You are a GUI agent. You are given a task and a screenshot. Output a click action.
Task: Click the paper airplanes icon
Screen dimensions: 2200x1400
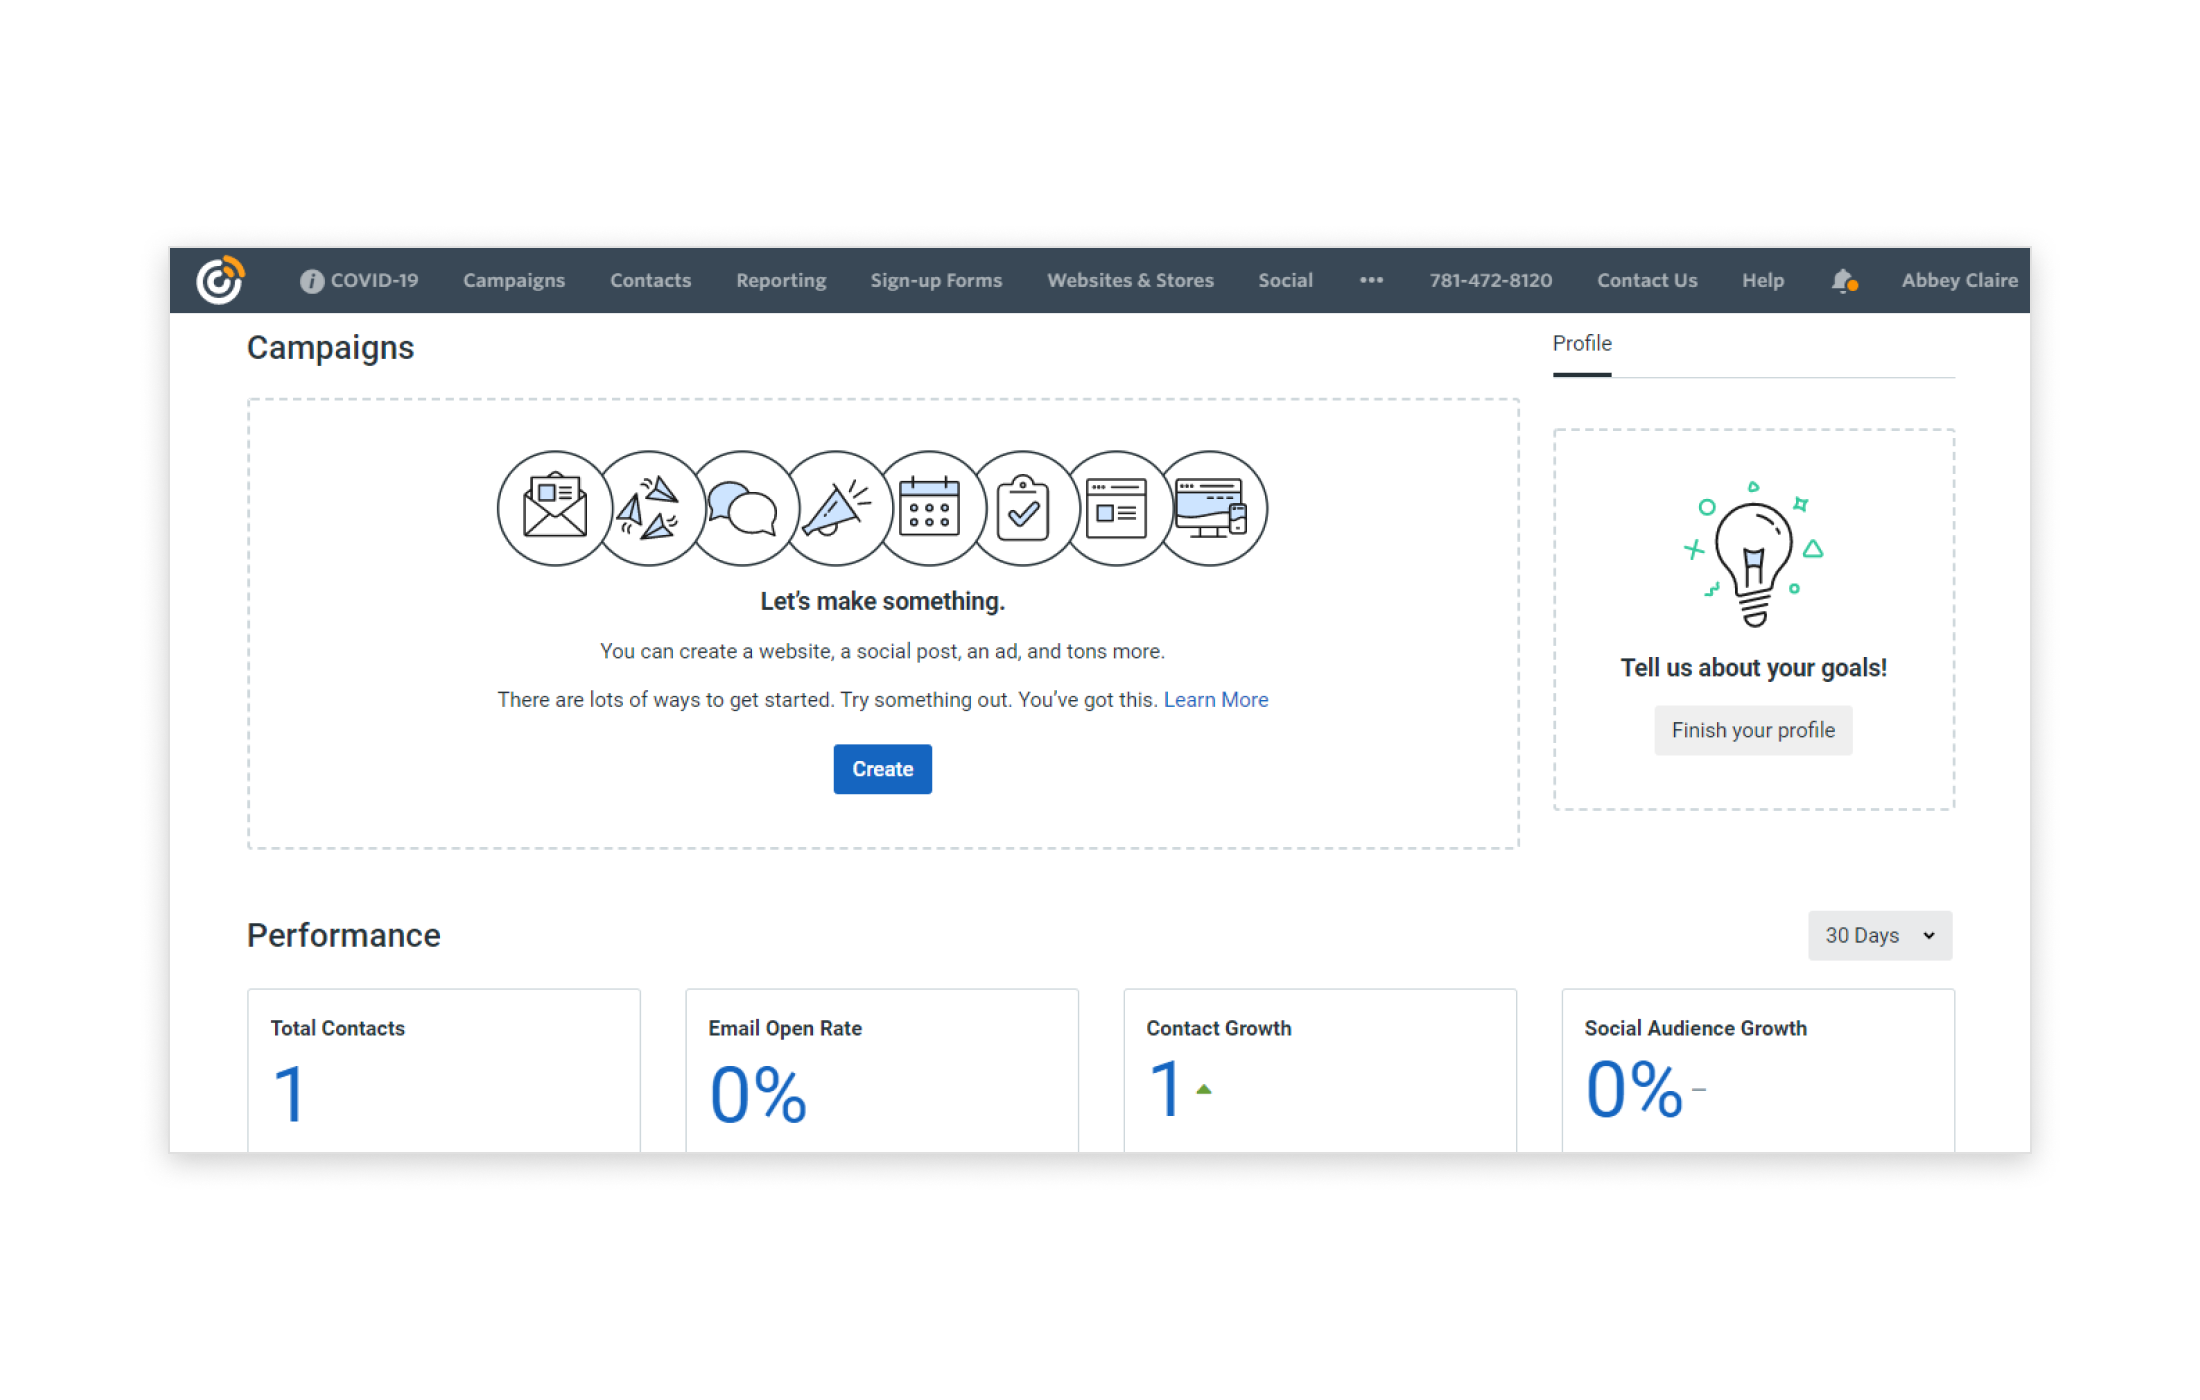pos(648,508)
